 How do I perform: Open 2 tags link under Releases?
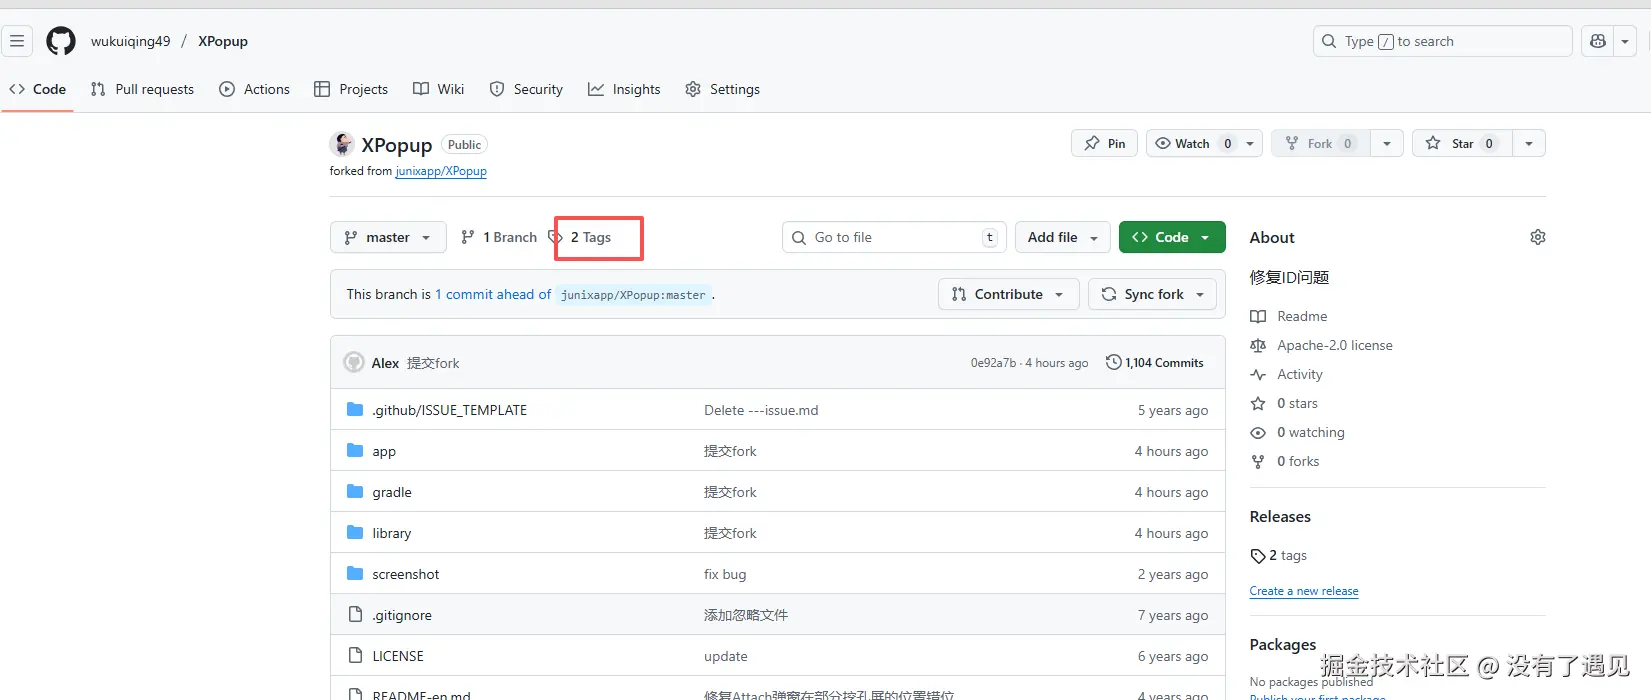tap(1279, 555)
